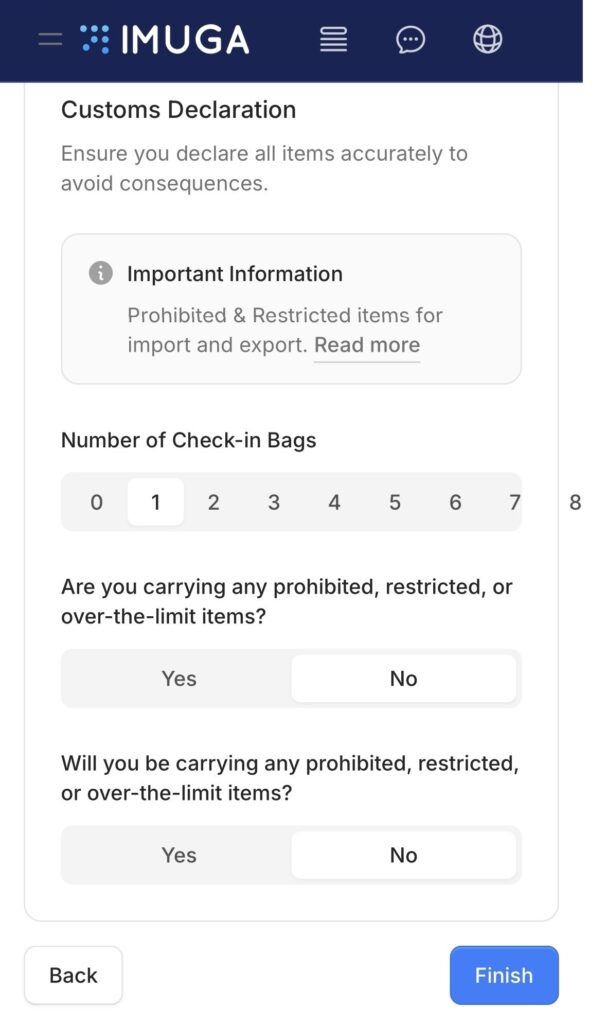Open the chat bubble icon
Screen dimensions: 606x1024
410,40
